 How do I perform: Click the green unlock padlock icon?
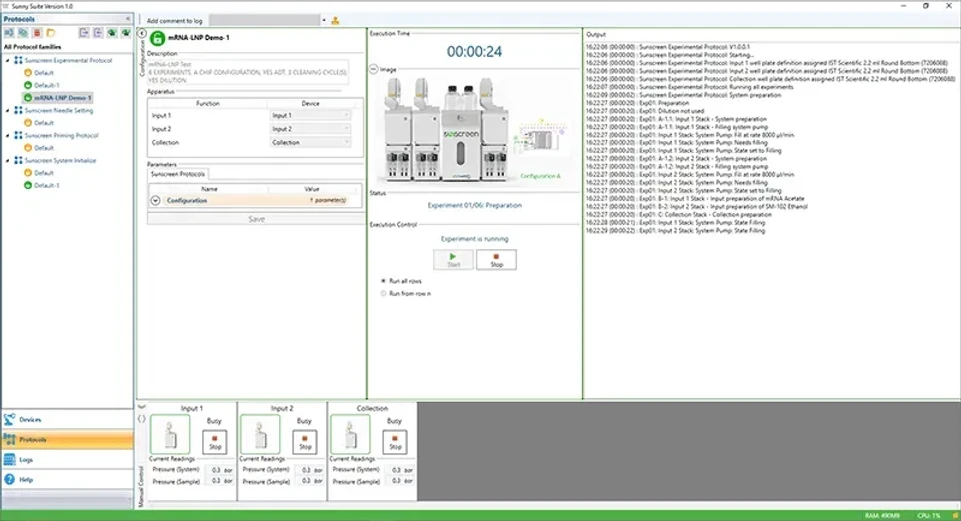tap(158, 37)
